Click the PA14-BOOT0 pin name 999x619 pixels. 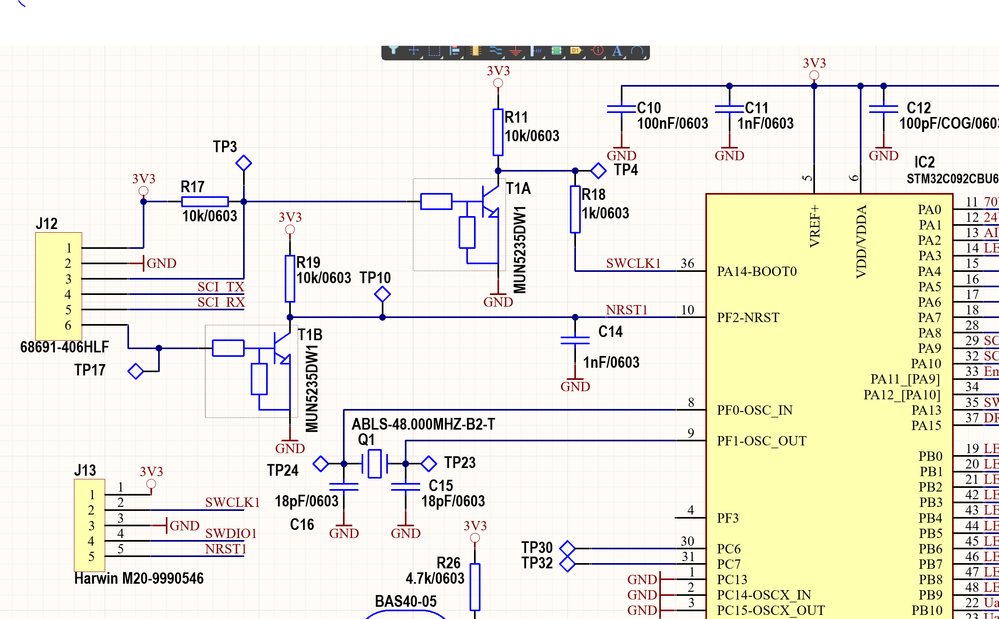pyautogui.click(x=758, y=272)
